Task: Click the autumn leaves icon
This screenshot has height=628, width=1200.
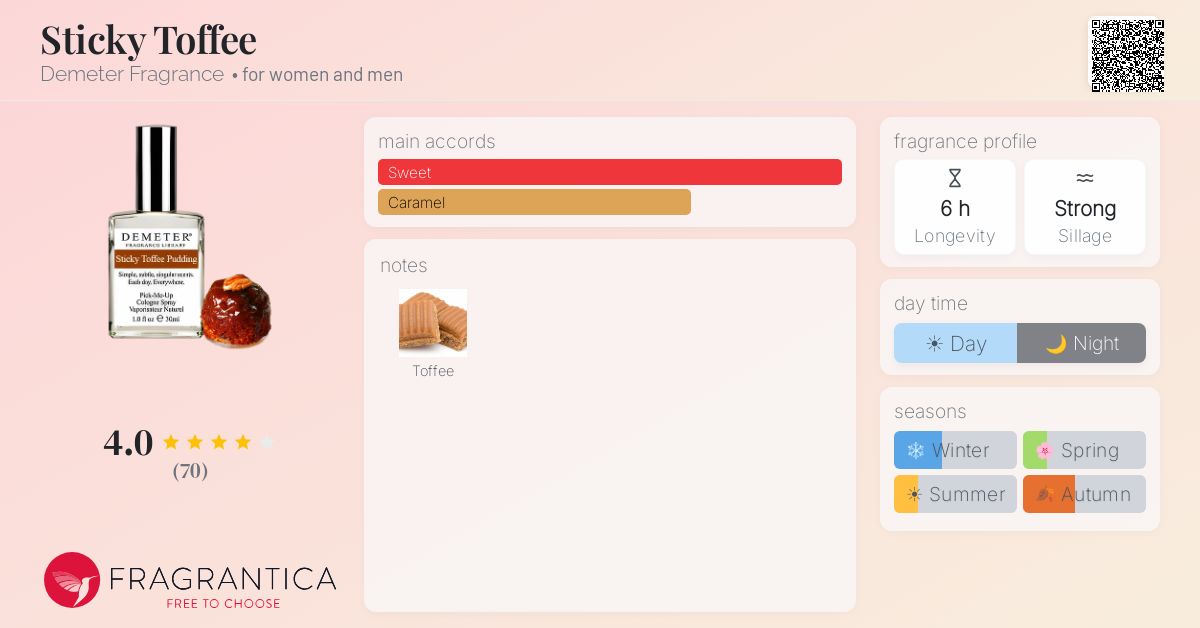Action: [1045, 494]
